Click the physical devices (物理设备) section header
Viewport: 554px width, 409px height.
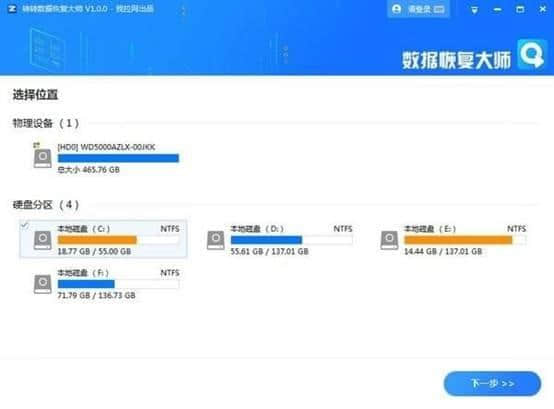(x=46, y=123)
